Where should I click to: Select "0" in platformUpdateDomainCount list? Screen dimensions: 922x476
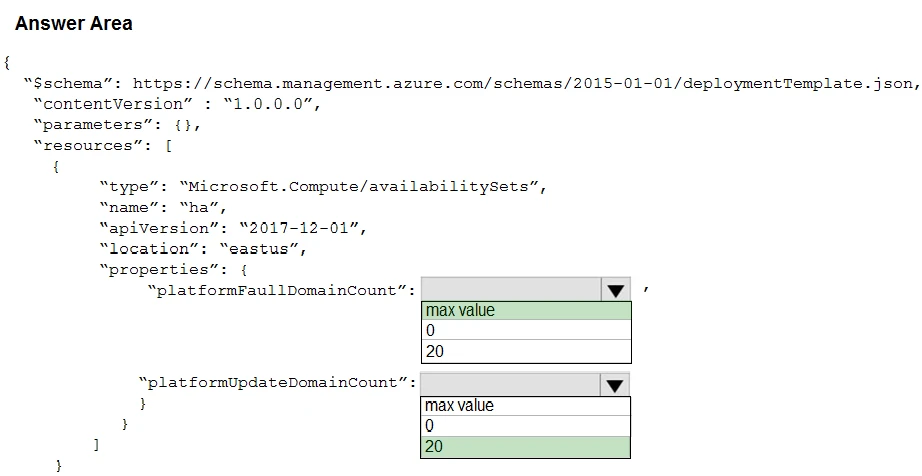(x=526, y=426)
